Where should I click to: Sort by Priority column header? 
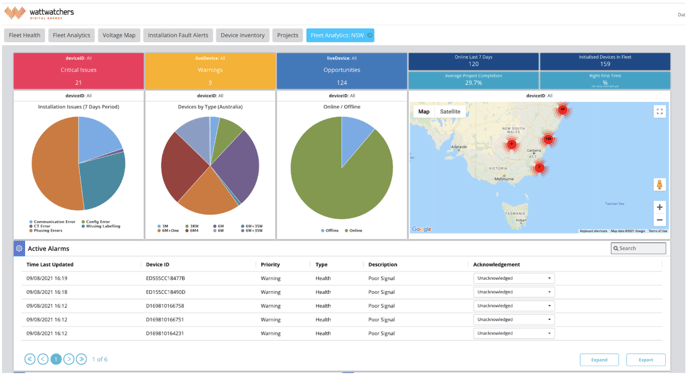pos(270,264)
